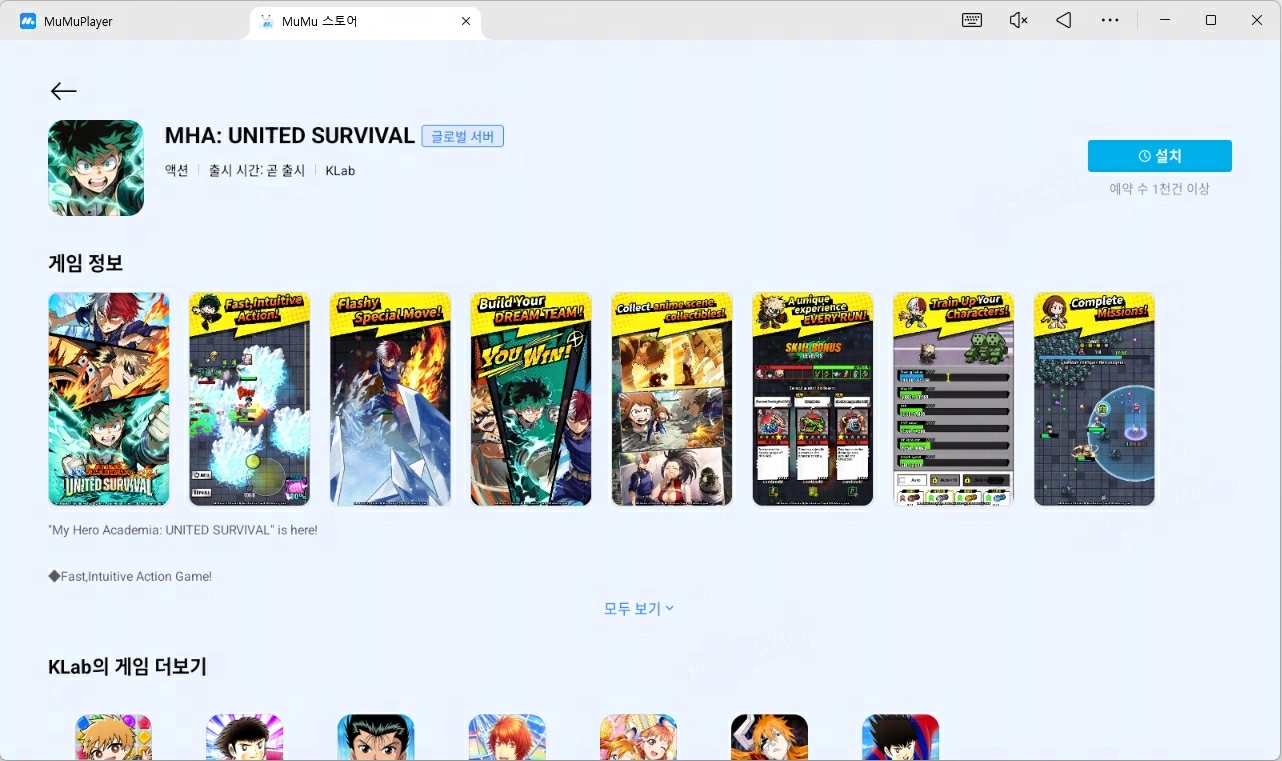1282x761 pixels.
Task: Click the "My Hero Academia: UNITED SURVIVAL" is here! line
Action: (183, 530)
